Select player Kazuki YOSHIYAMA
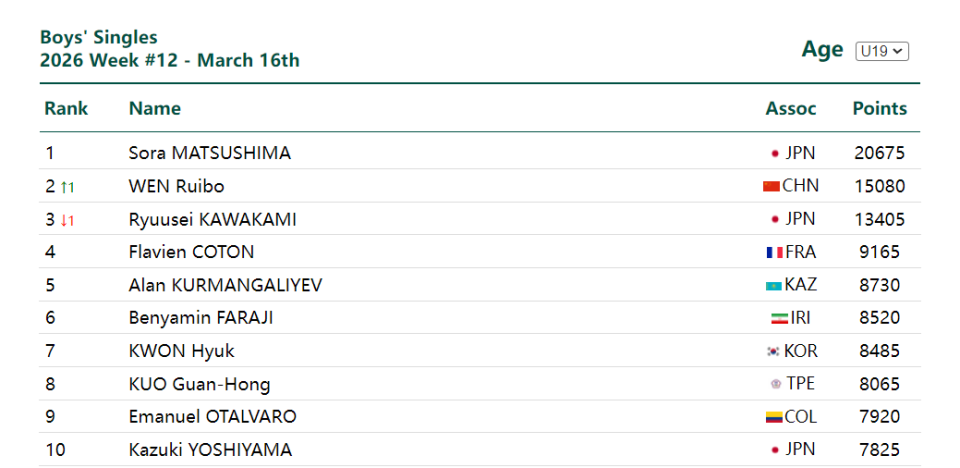The image size is (960, 468). tap(212, 450)
